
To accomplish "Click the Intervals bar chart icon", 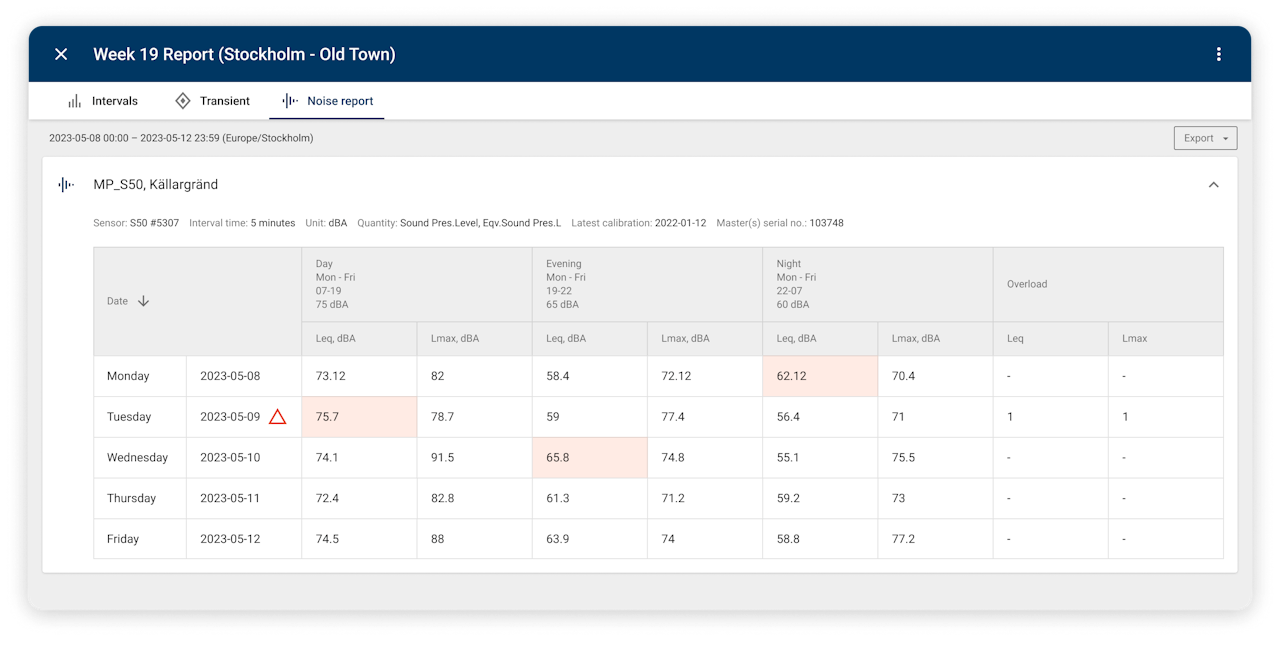I will [x=75, y=101].
